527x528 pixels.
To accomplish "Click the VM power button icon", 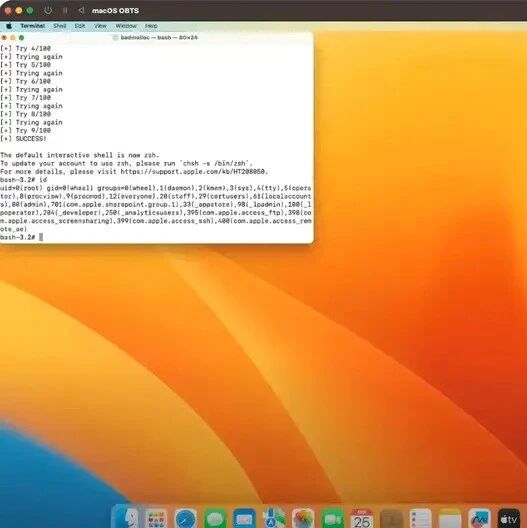I will 48,10.
